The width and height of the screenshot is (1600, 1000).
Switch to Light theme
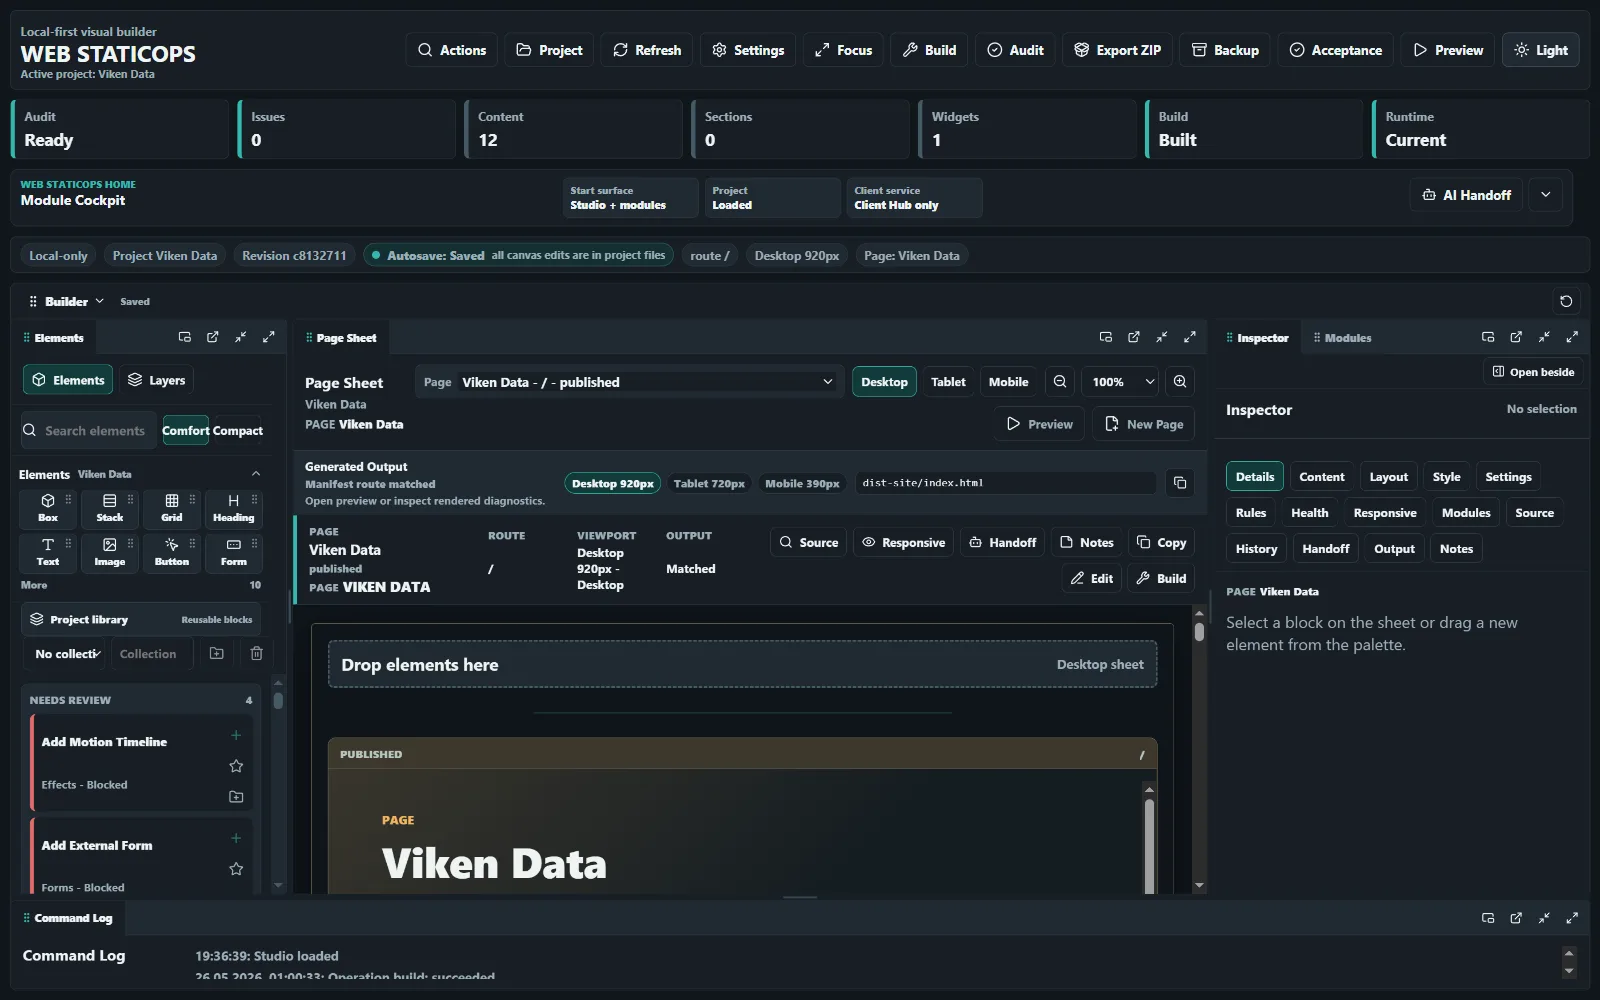coord(1540,50)
